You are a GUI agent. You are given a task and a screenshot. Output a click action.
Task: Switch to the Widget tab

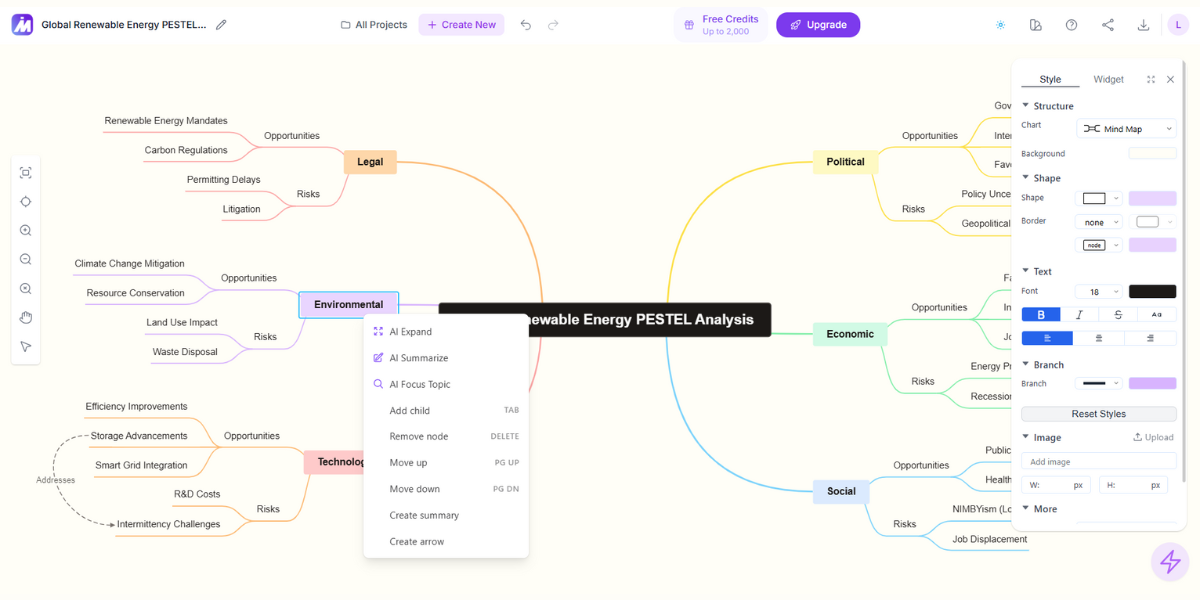(1108, 79)
